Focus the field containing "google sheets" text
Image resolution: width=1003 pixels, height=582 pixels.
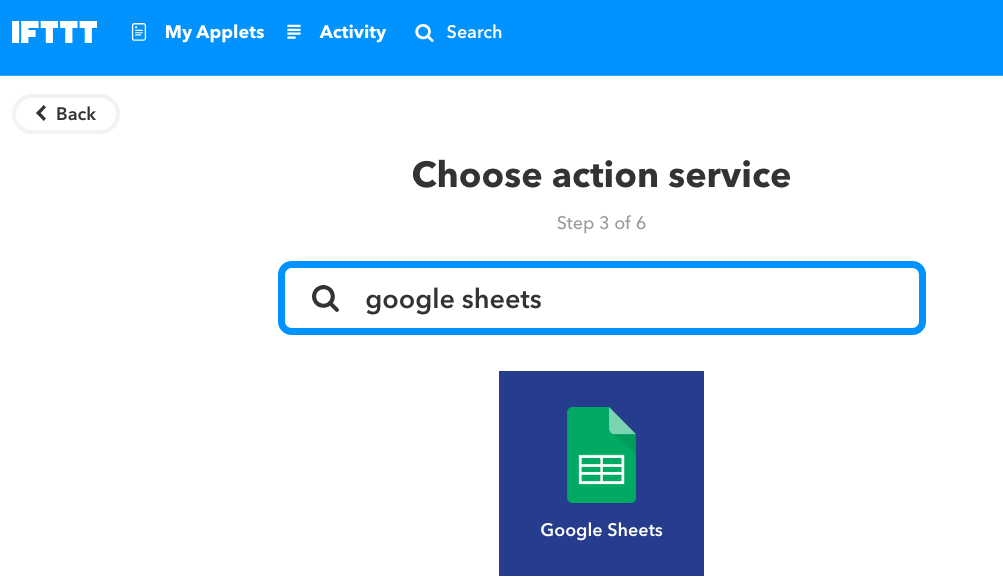click(454, 299)
